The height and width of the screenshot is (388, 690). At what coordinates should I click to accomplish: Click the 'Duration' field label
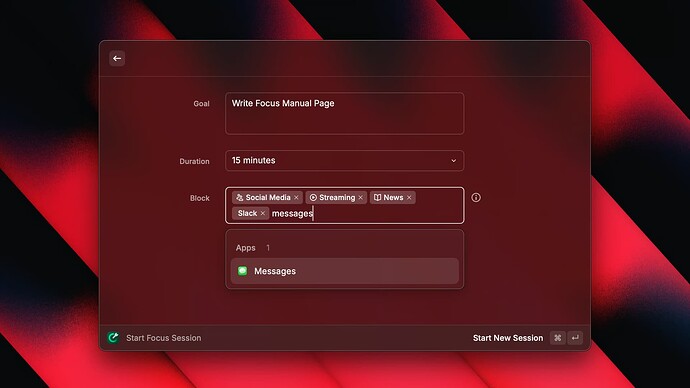coord(195,161)
